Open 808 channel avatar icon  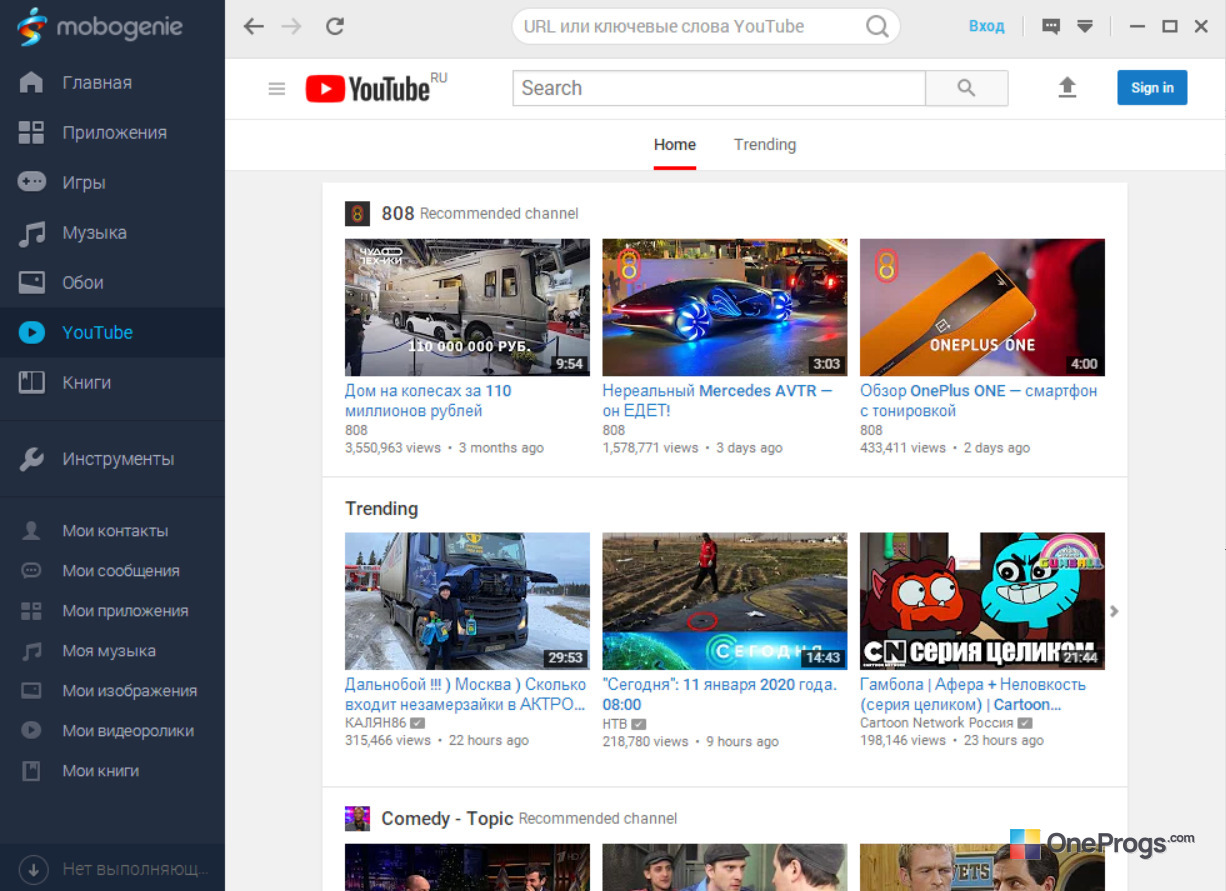coord(357,213)
